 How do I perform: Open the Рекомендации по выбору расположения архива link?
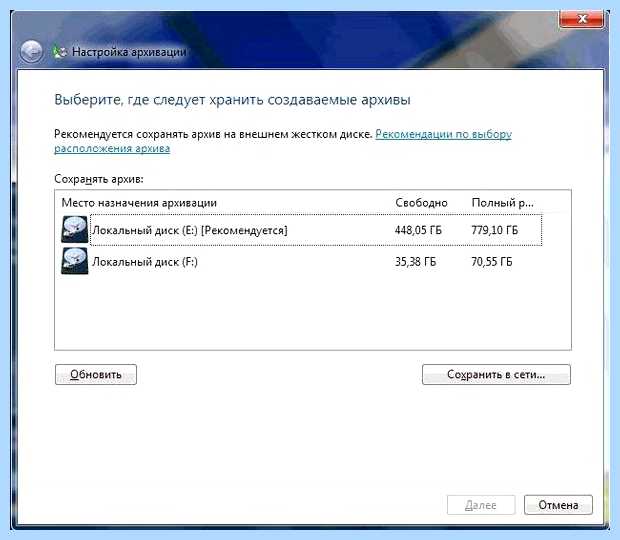click(x=283, y=141)
